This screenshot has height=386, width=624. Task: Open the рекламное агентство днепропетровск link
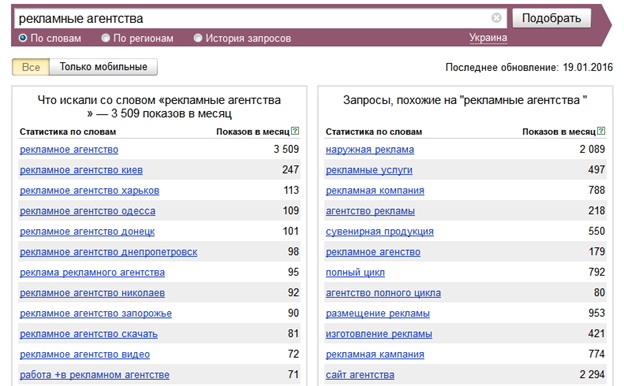pyautogui.click(x=109, y=252)
